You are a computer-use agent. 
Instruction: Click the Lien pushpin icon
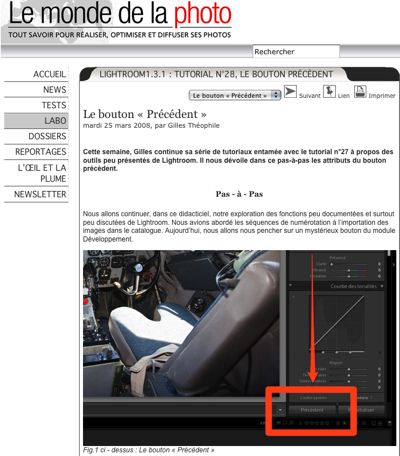point(329,92)
